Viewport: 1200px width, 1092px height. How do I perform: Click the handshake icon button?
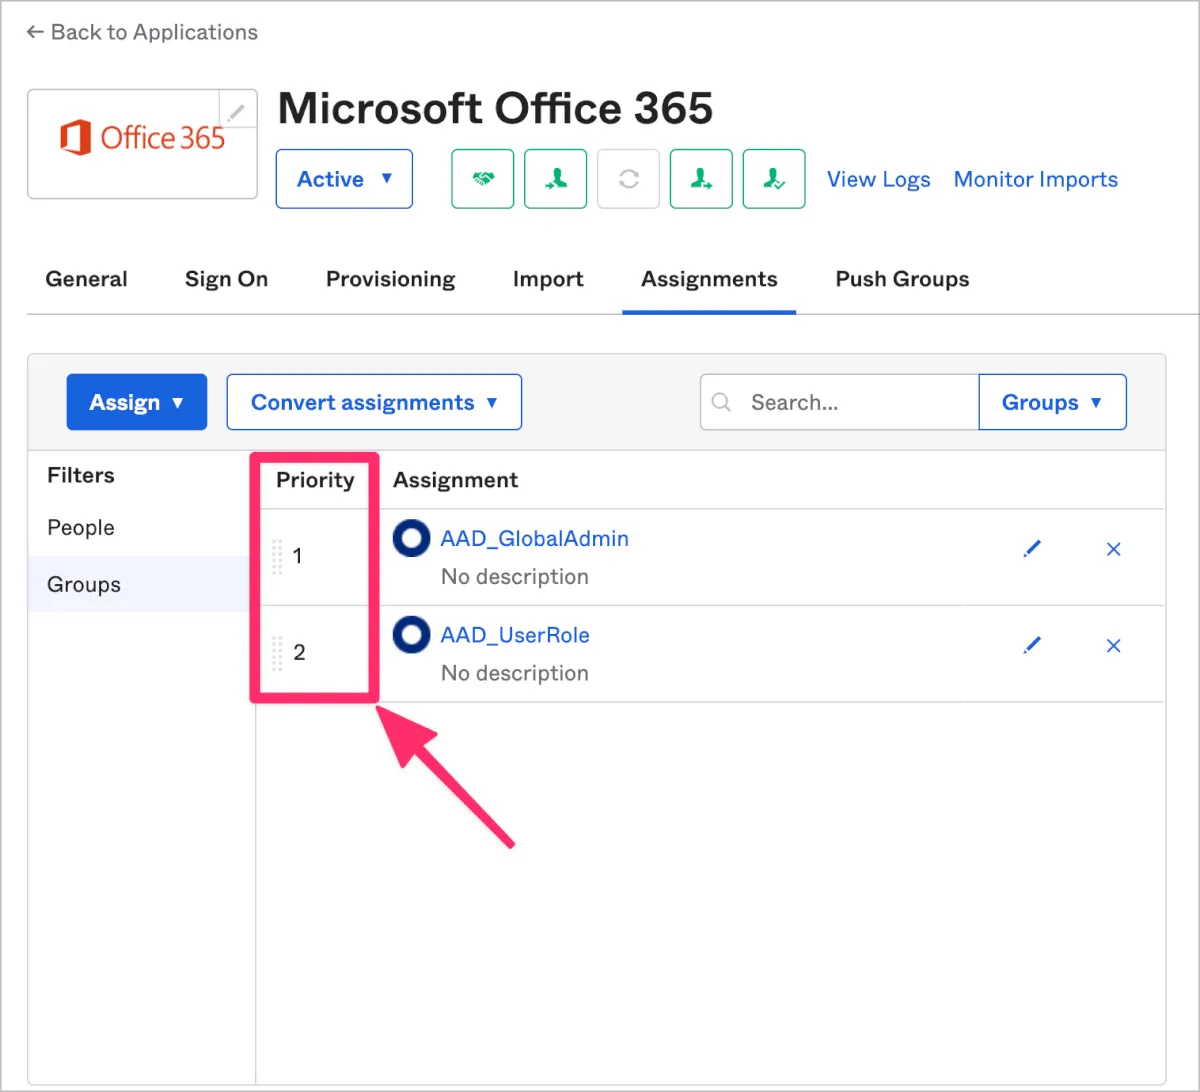pyautogui.click(x=483, y=179)
